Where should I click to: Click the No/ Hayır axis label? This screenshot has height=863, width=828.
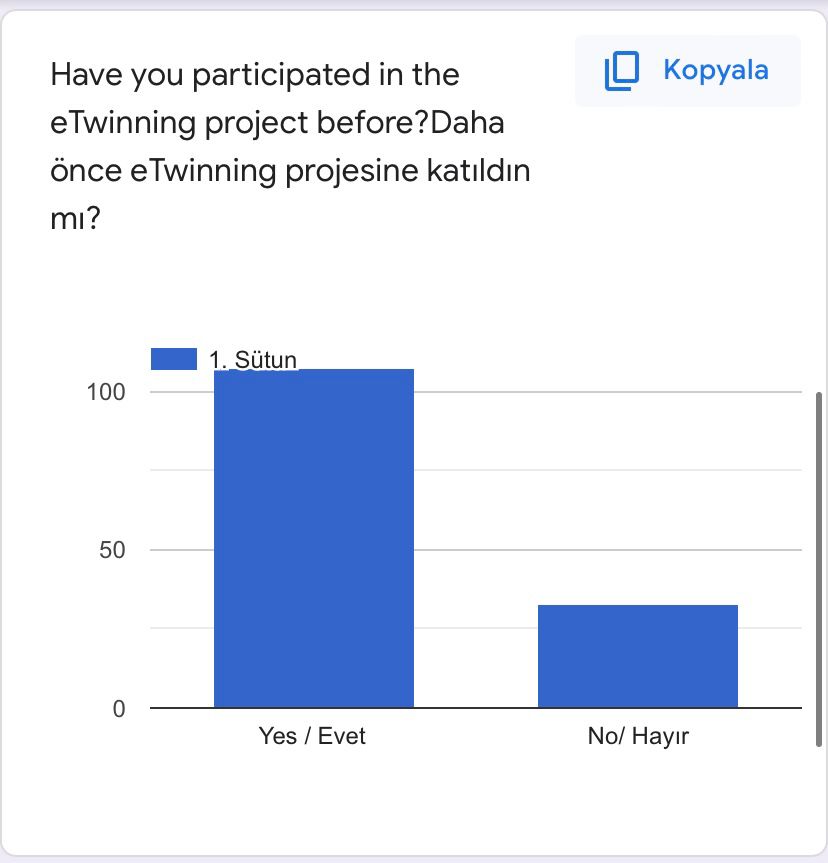(637, 735)
